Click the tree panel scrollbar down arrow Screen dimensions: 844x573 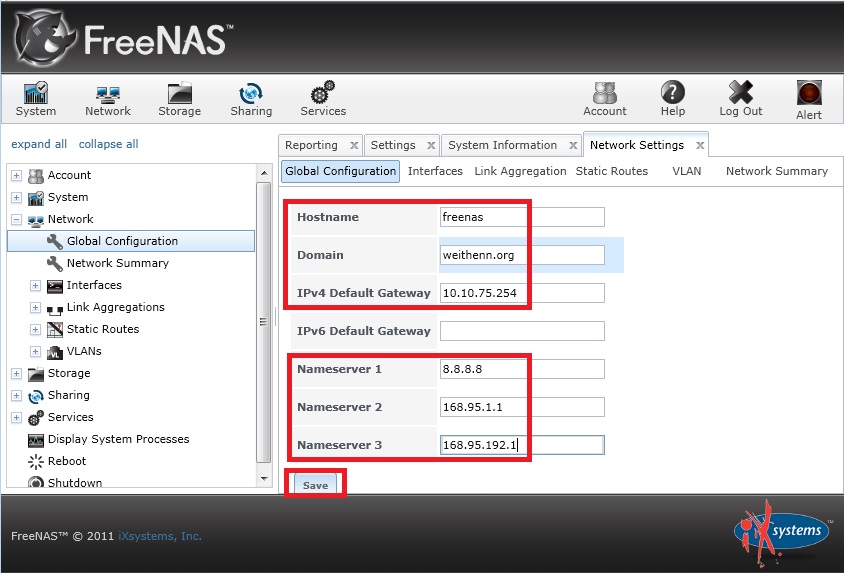pos(264,478)
